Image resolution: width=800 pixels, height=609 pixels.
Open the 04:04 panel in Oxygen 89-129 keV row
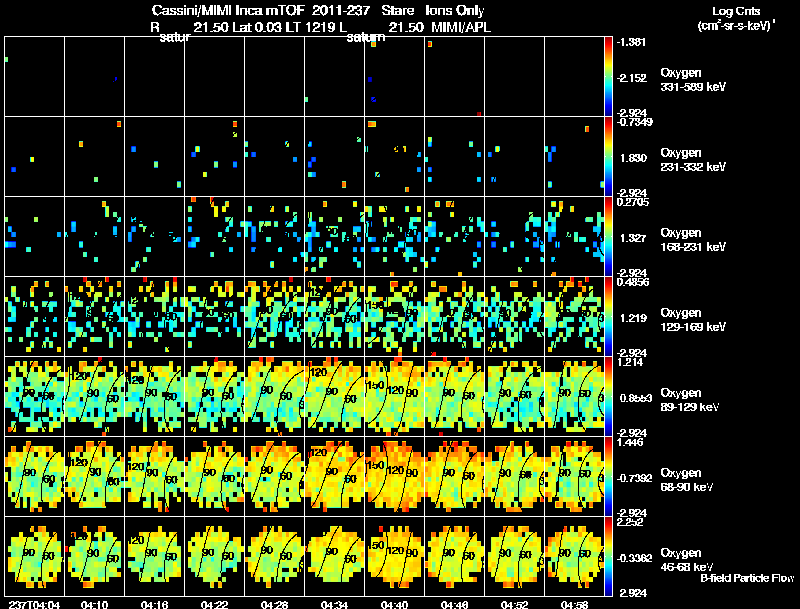(x=35, y=396)
